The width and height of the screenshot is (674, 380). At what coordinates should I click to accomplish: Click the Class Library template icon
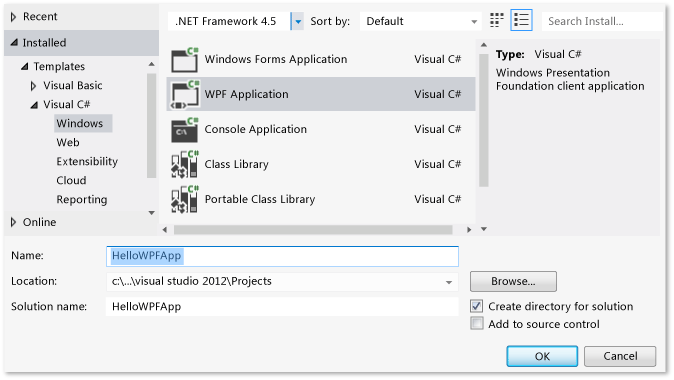[185, 165]
